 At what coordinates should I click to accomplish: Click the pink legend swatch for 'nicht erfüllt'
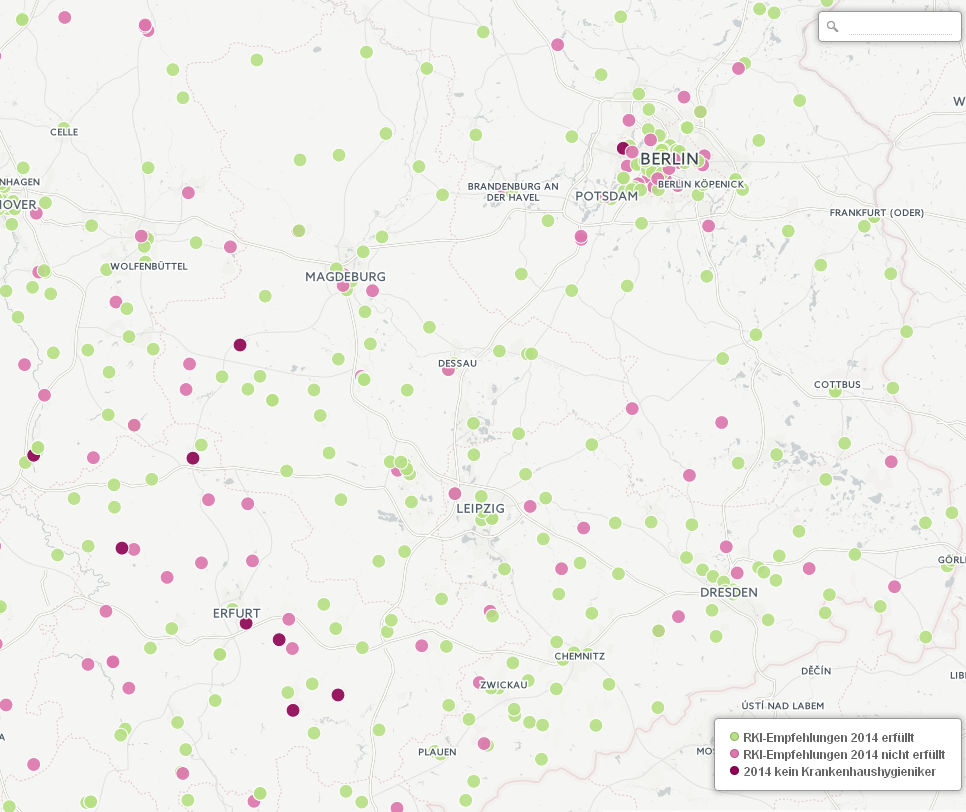pos(735,754)
